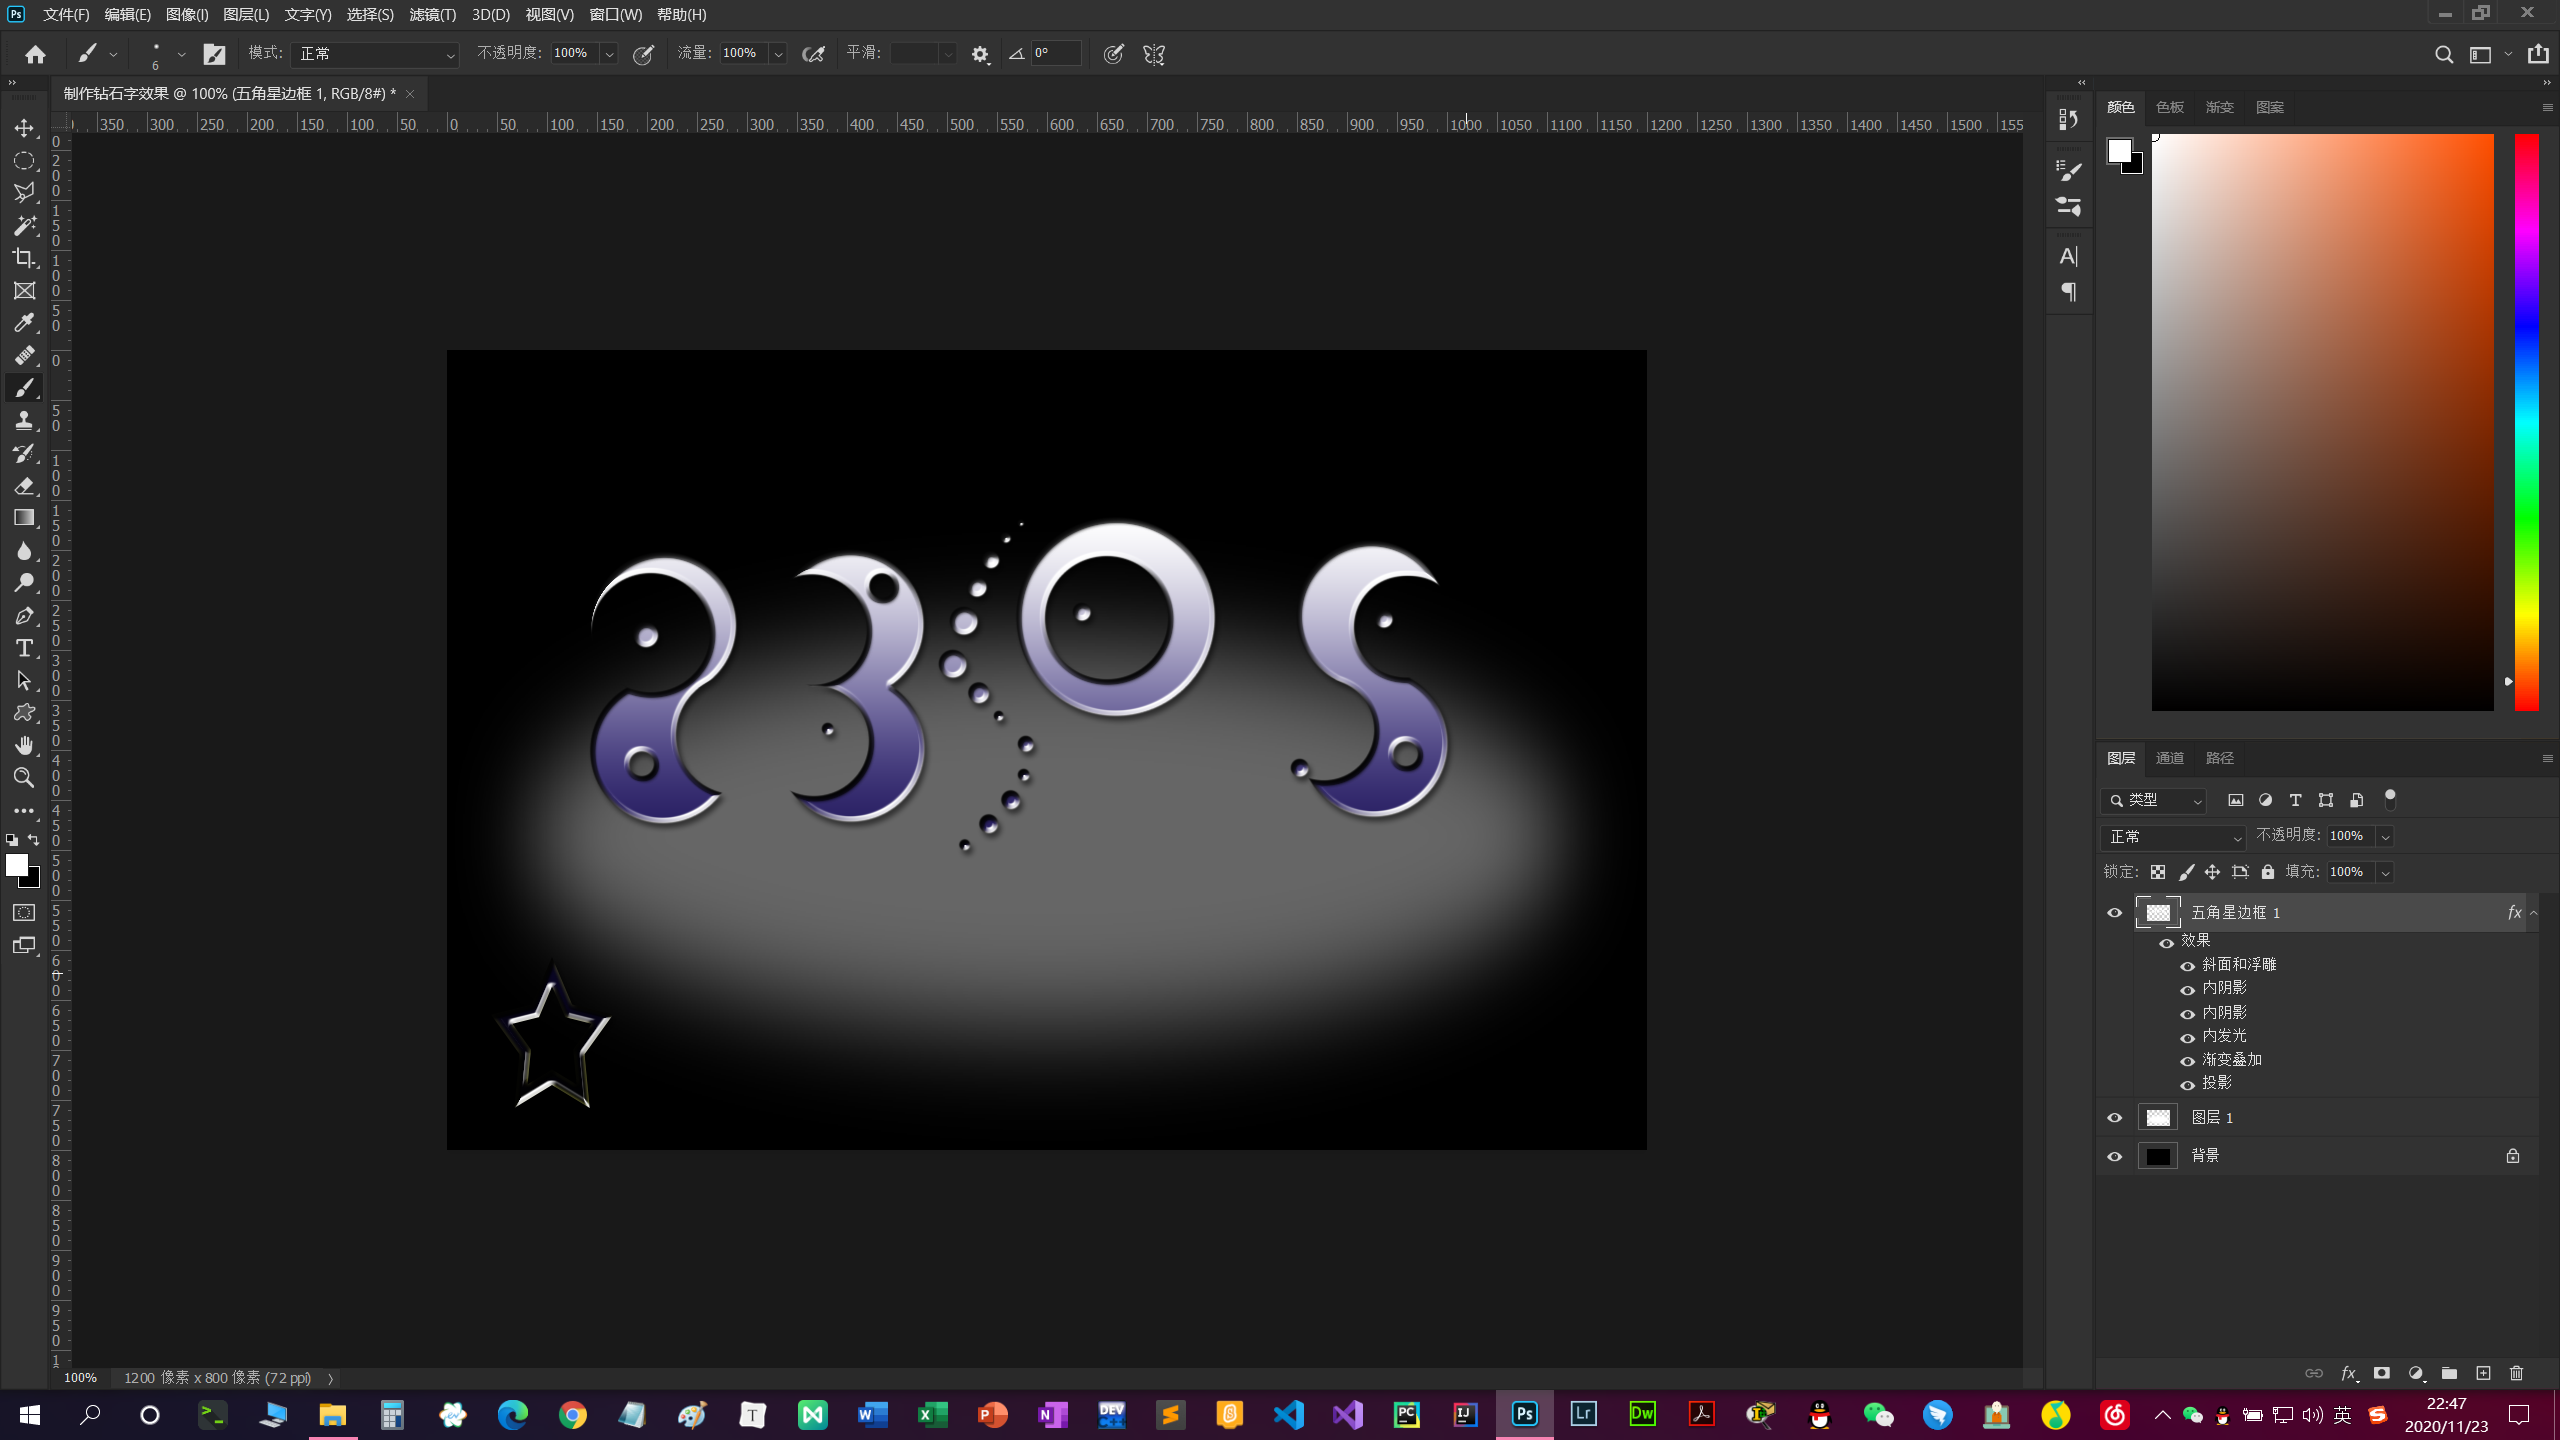2560x1440 pixels.
Task: Select the Clone Stamp tool
Action: (24, 421)
